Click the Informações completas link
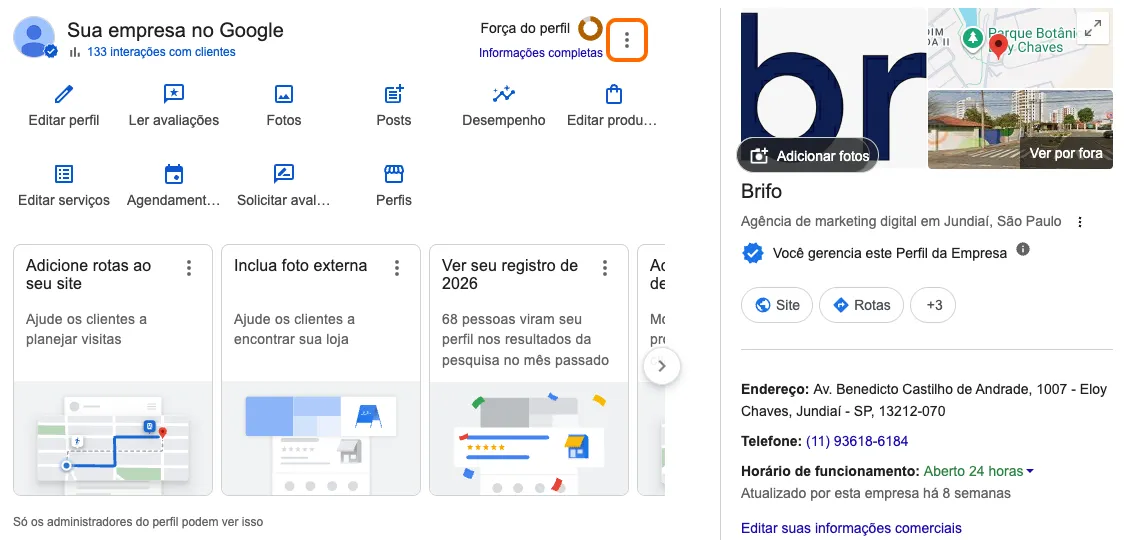 (x=540, y=53)
